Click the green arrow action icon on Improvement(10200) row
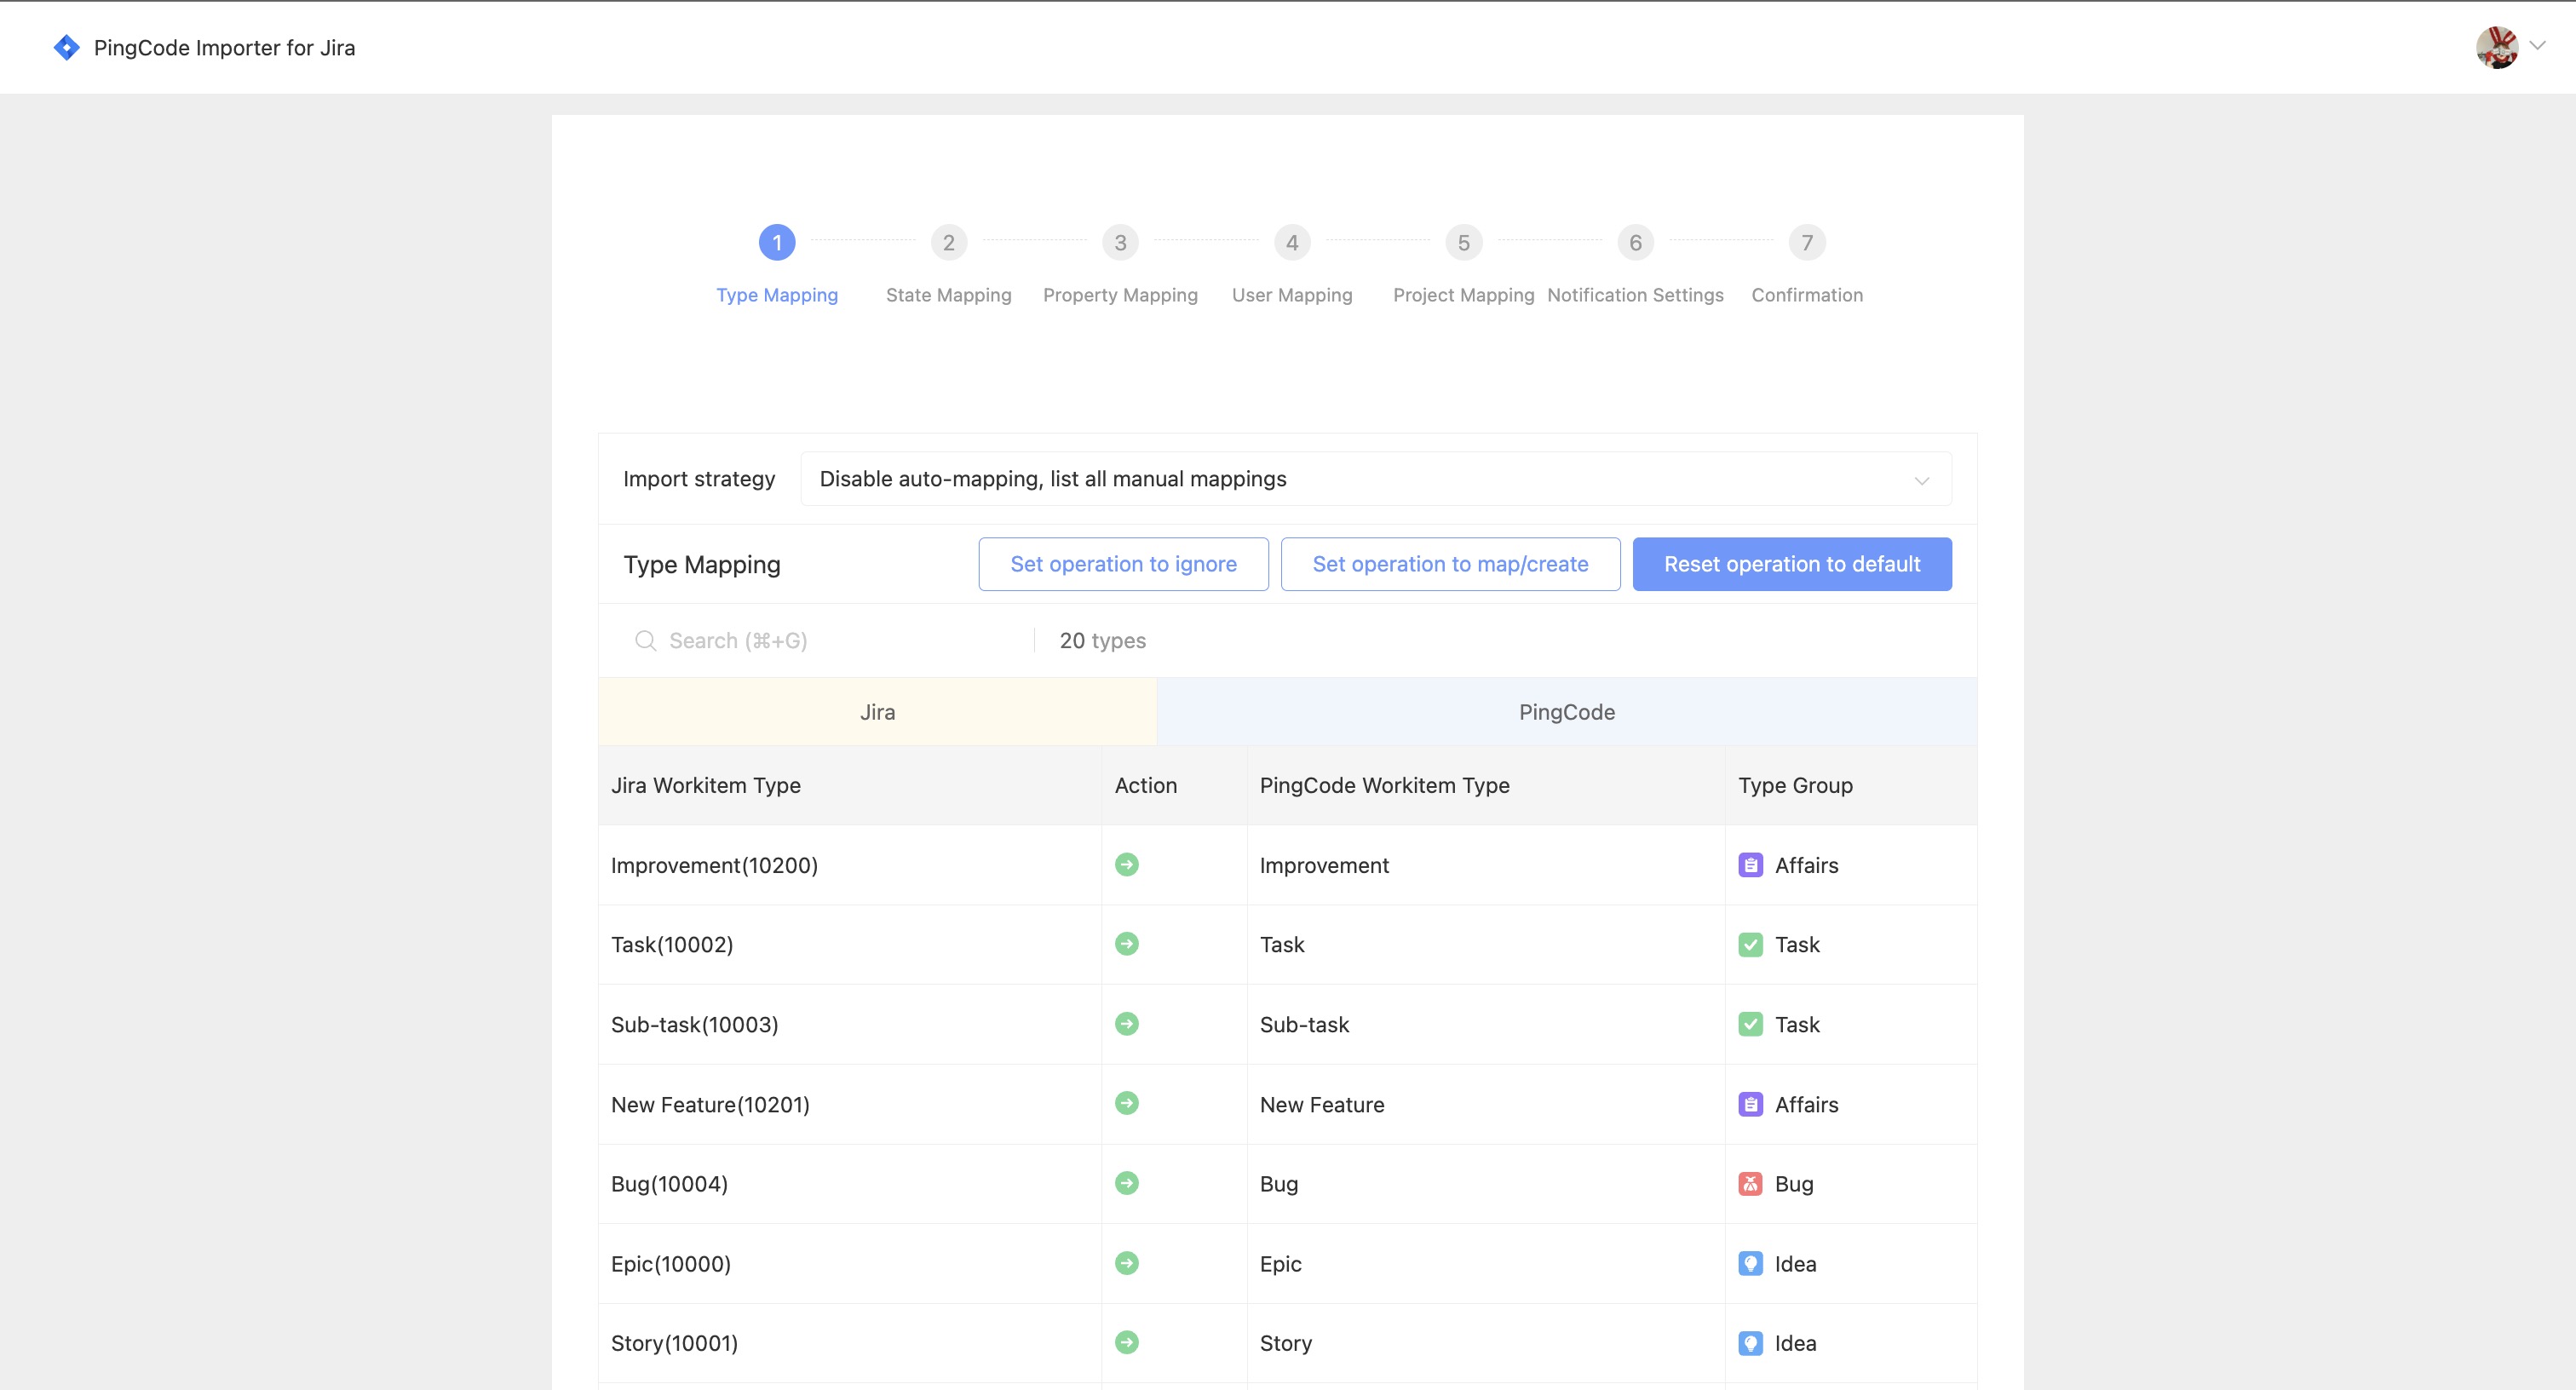The image size is (2576, 1390). 1127,865
